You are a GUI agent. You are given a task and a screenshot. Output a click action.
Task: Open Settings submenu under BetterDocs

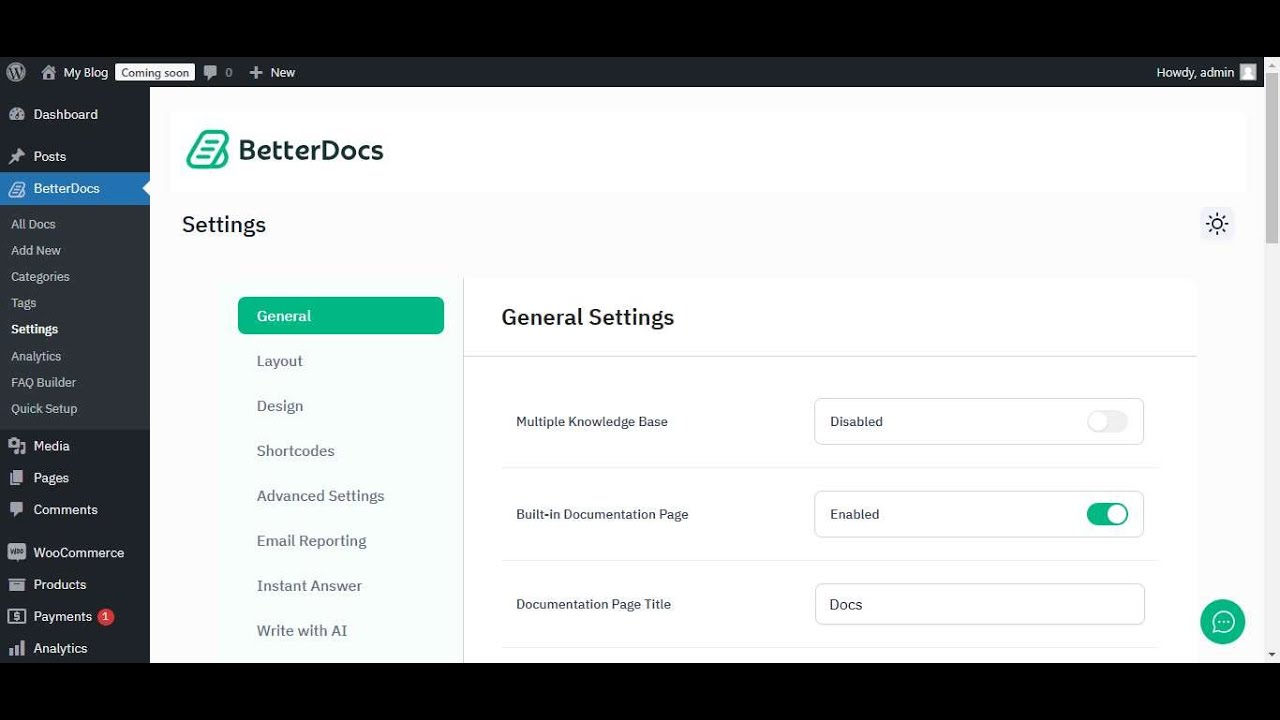click(35, 329)
